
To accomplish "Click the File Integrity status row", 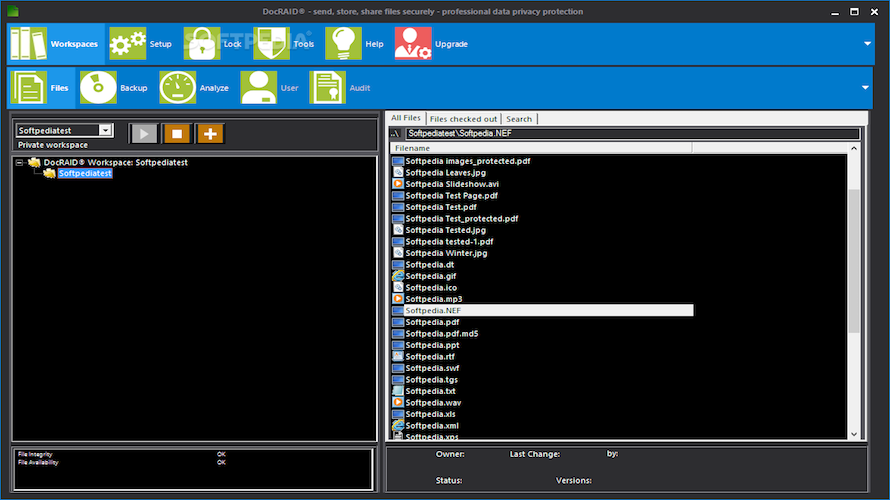I will click(121, 454).
